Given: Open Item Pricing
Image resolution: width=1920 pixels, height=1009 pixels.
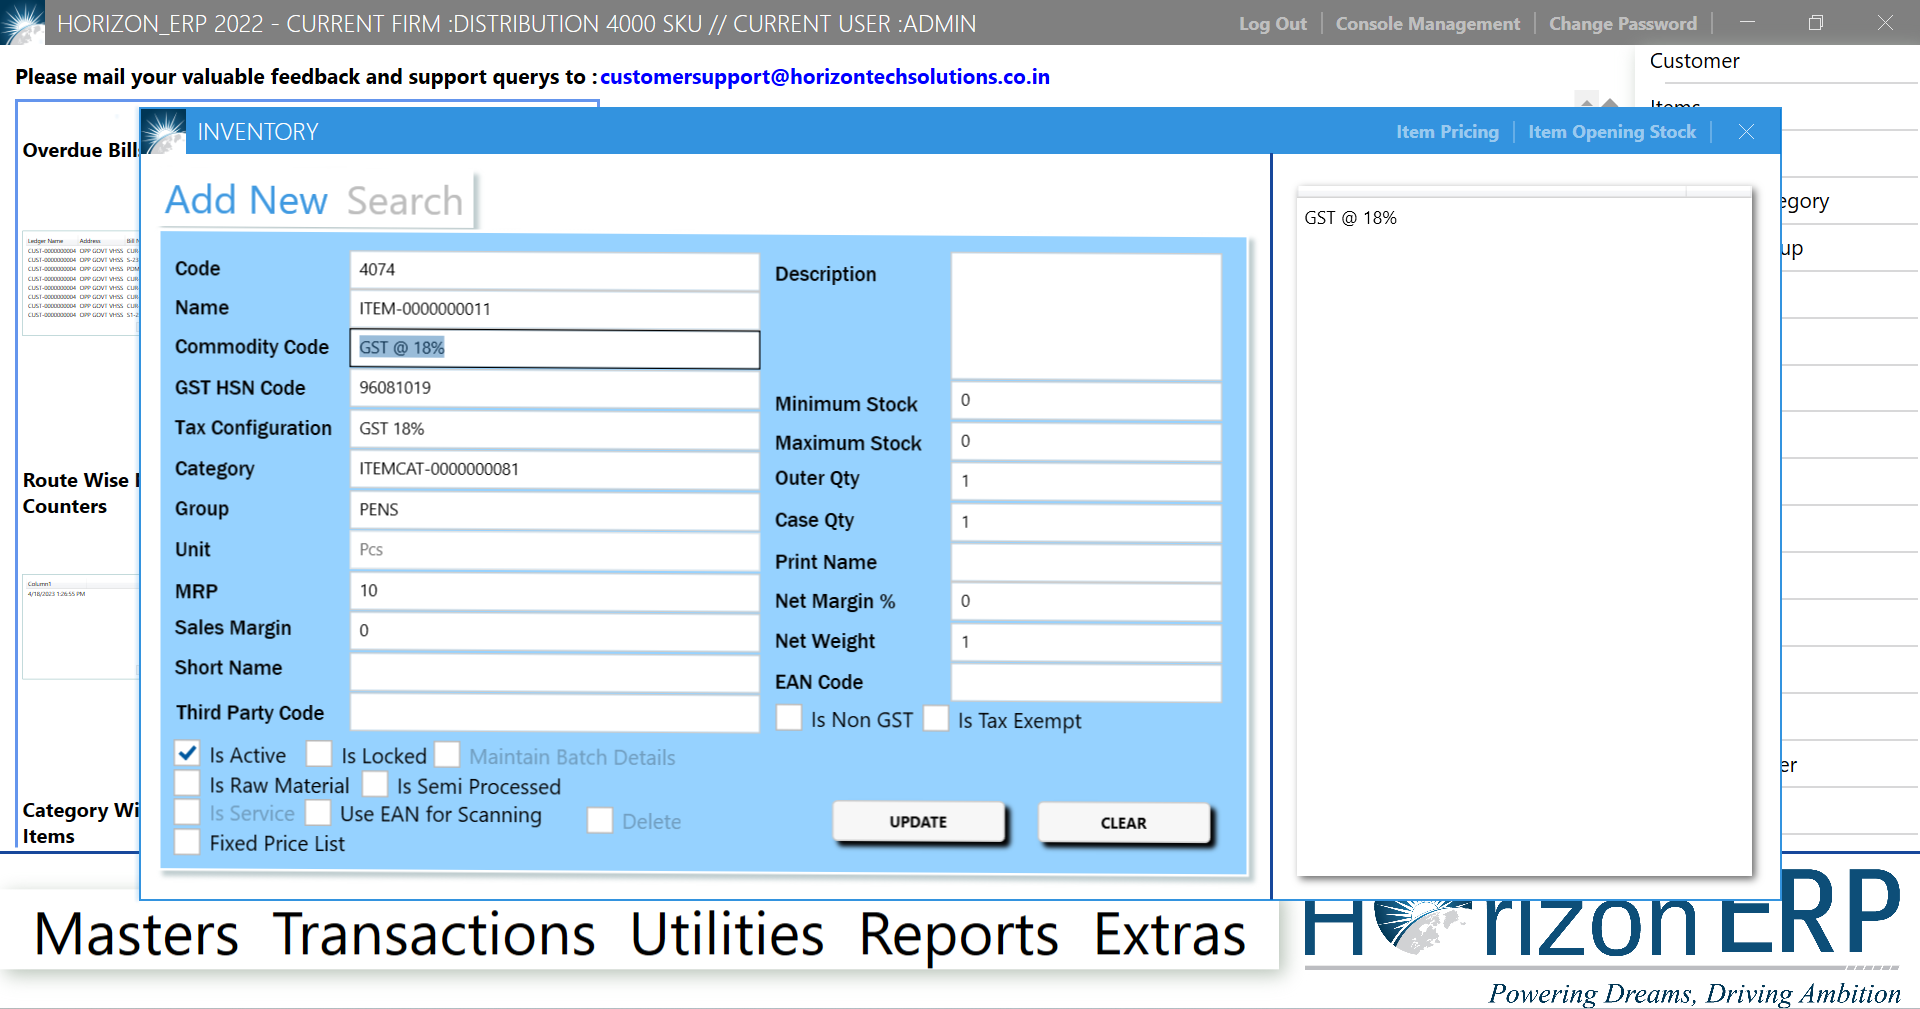Looking at the screenshot, I should (x=1447, y=131).
